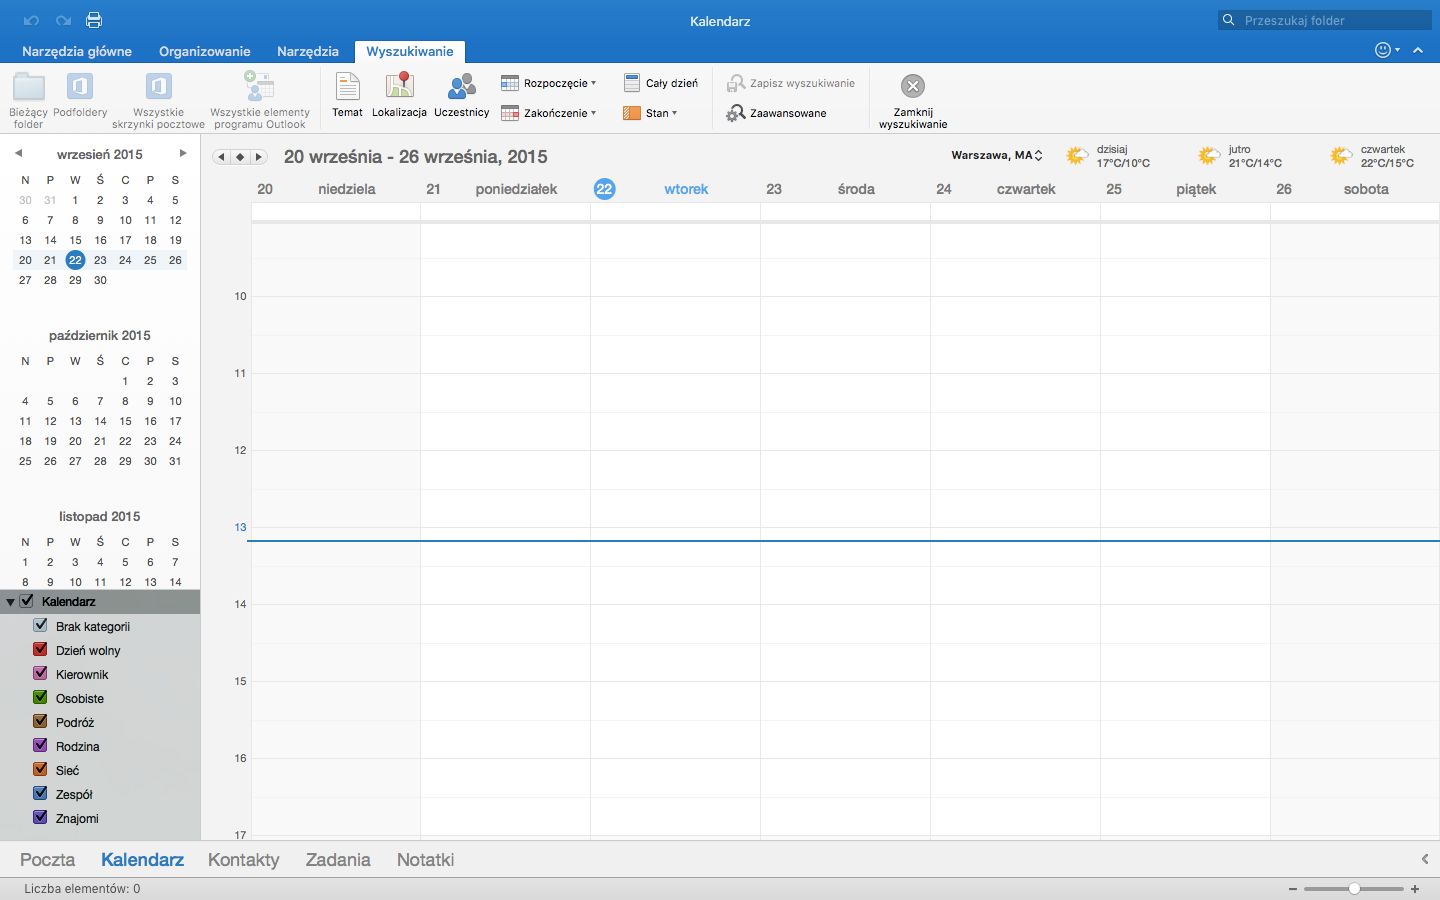The width and height of the screenshot is (1440, 900).
Task: Click the Lokalizacja filter icon
Action: tap(399, 95)
